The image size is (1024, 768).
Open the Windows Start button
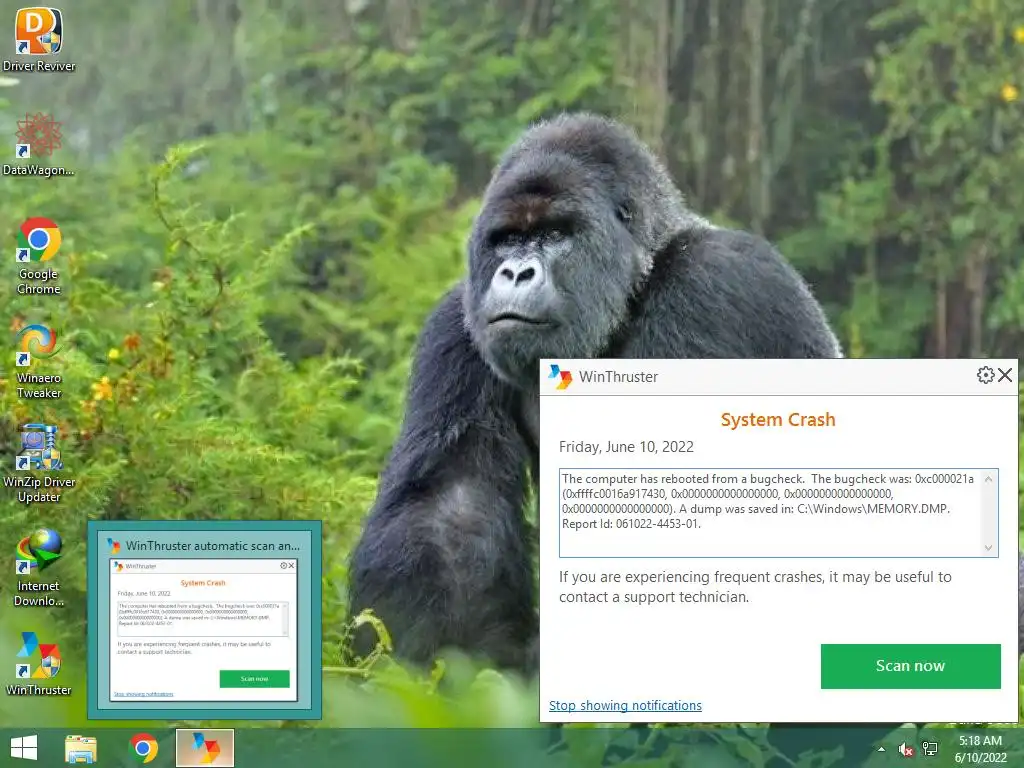pyautogui.click(x=24, y=748)
